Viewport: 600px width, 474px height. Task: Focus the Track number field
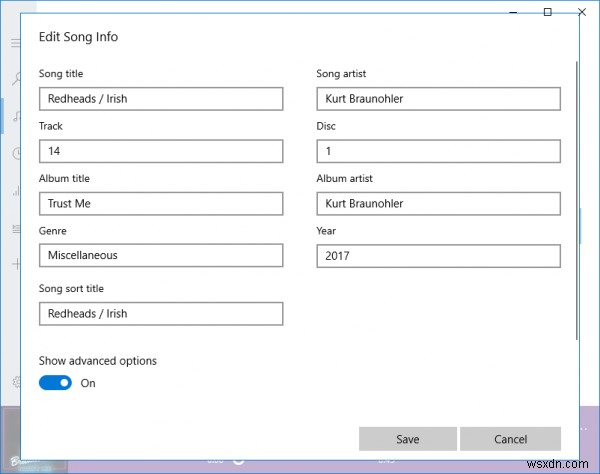(161, 151)
